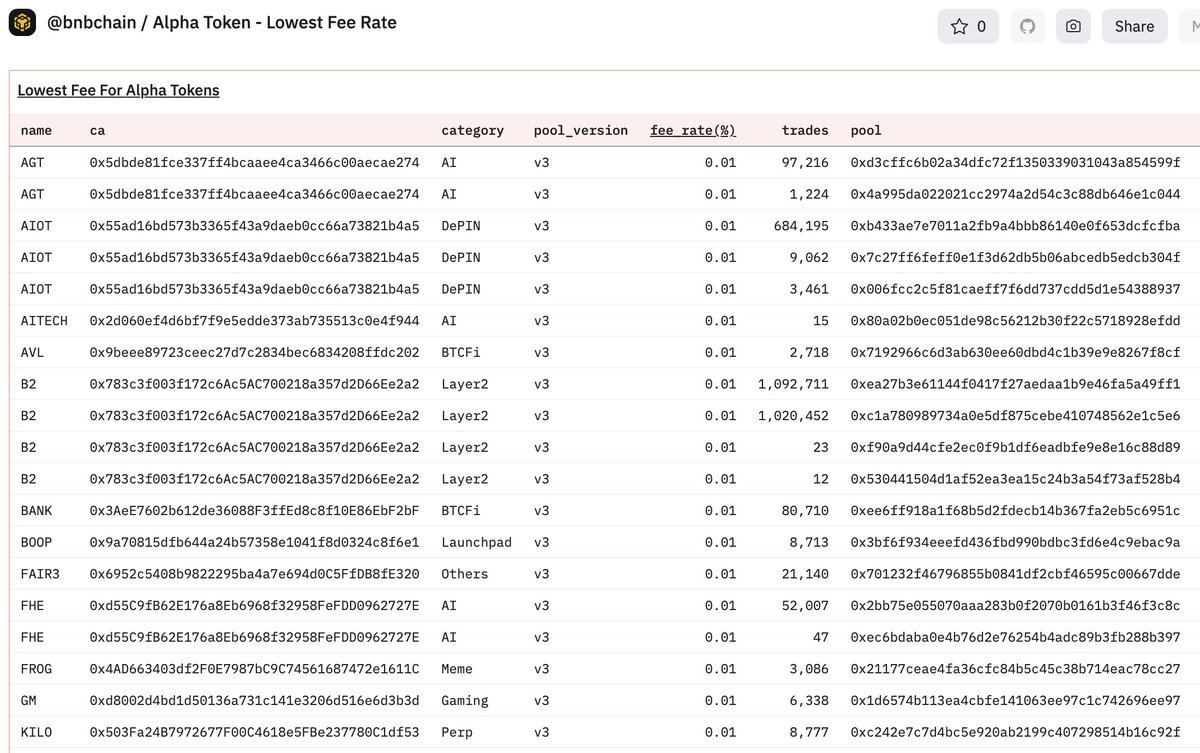The width and height of the screenshot is (1200, 753).
Task: Select the FROG name cell
Action: point(36,669)
